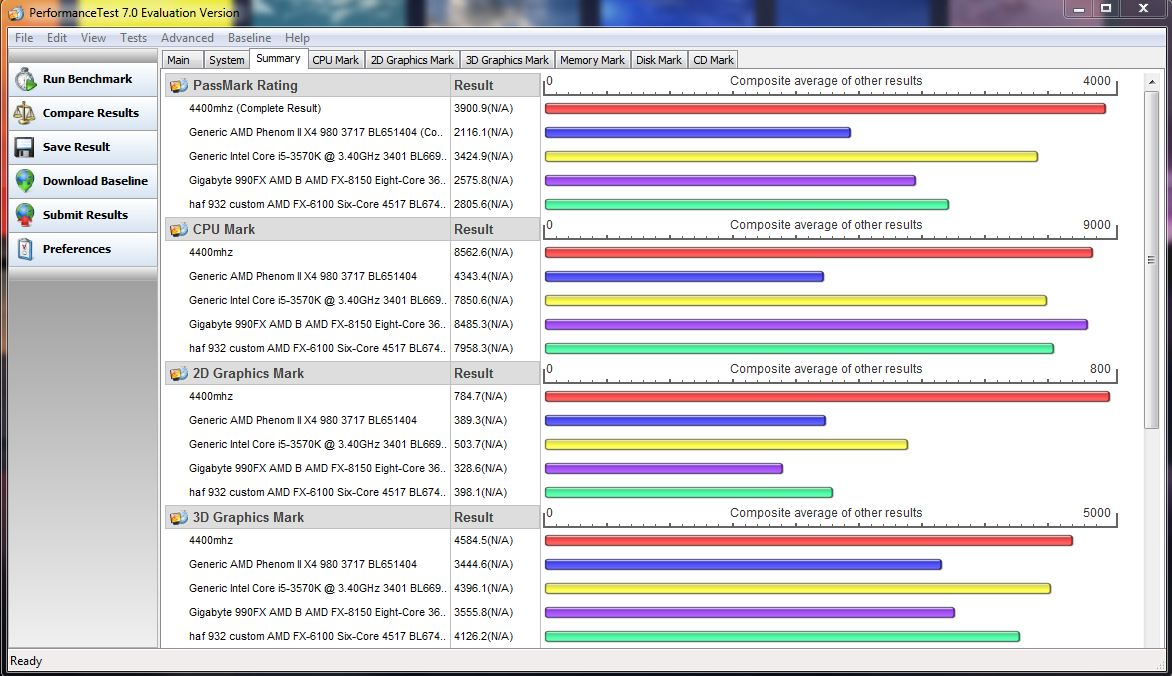Click the 3D Graphics Mark section header title
The width and height of the screenshot is (1172, 676).
[248, 517]
